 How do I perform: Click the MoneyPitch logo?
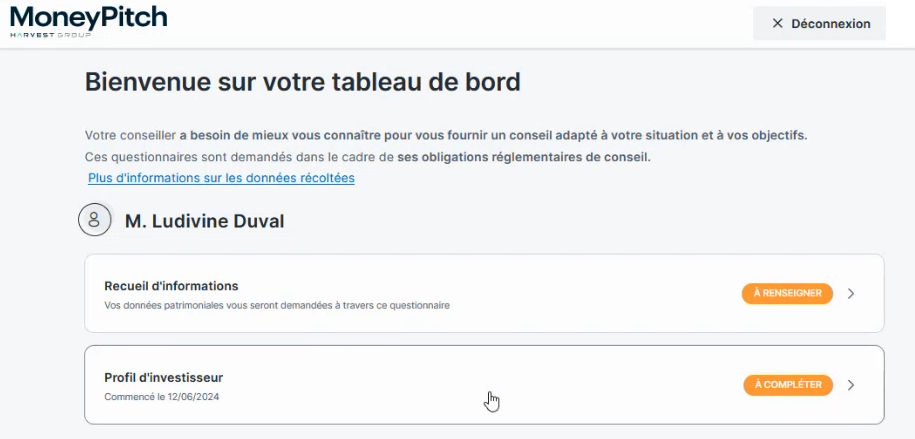click(88, 16)
